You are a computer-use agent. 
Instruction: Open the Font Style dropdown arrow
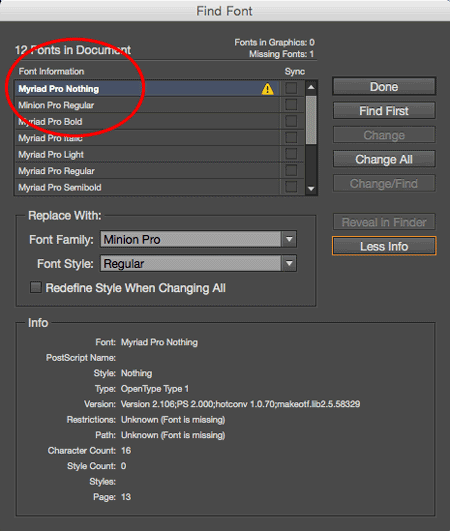(289, 263)
